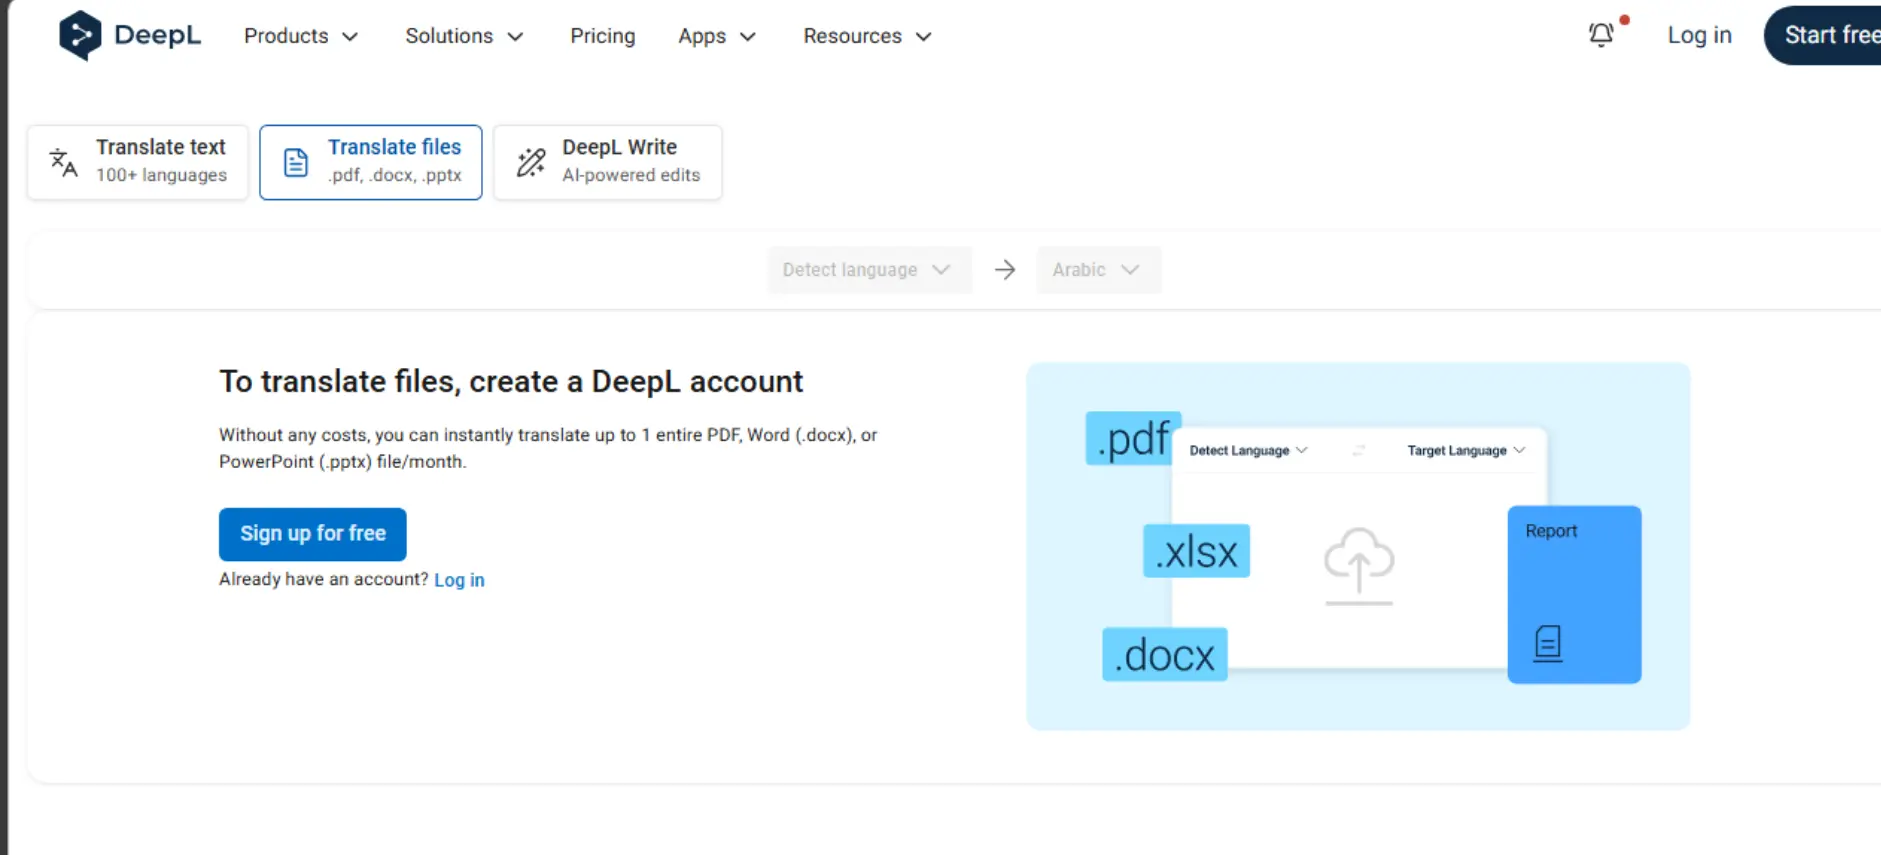The height and width of the screenshot is (855, 1881).
Task: Open the notifications bell icon
Action: [1601, 35]
